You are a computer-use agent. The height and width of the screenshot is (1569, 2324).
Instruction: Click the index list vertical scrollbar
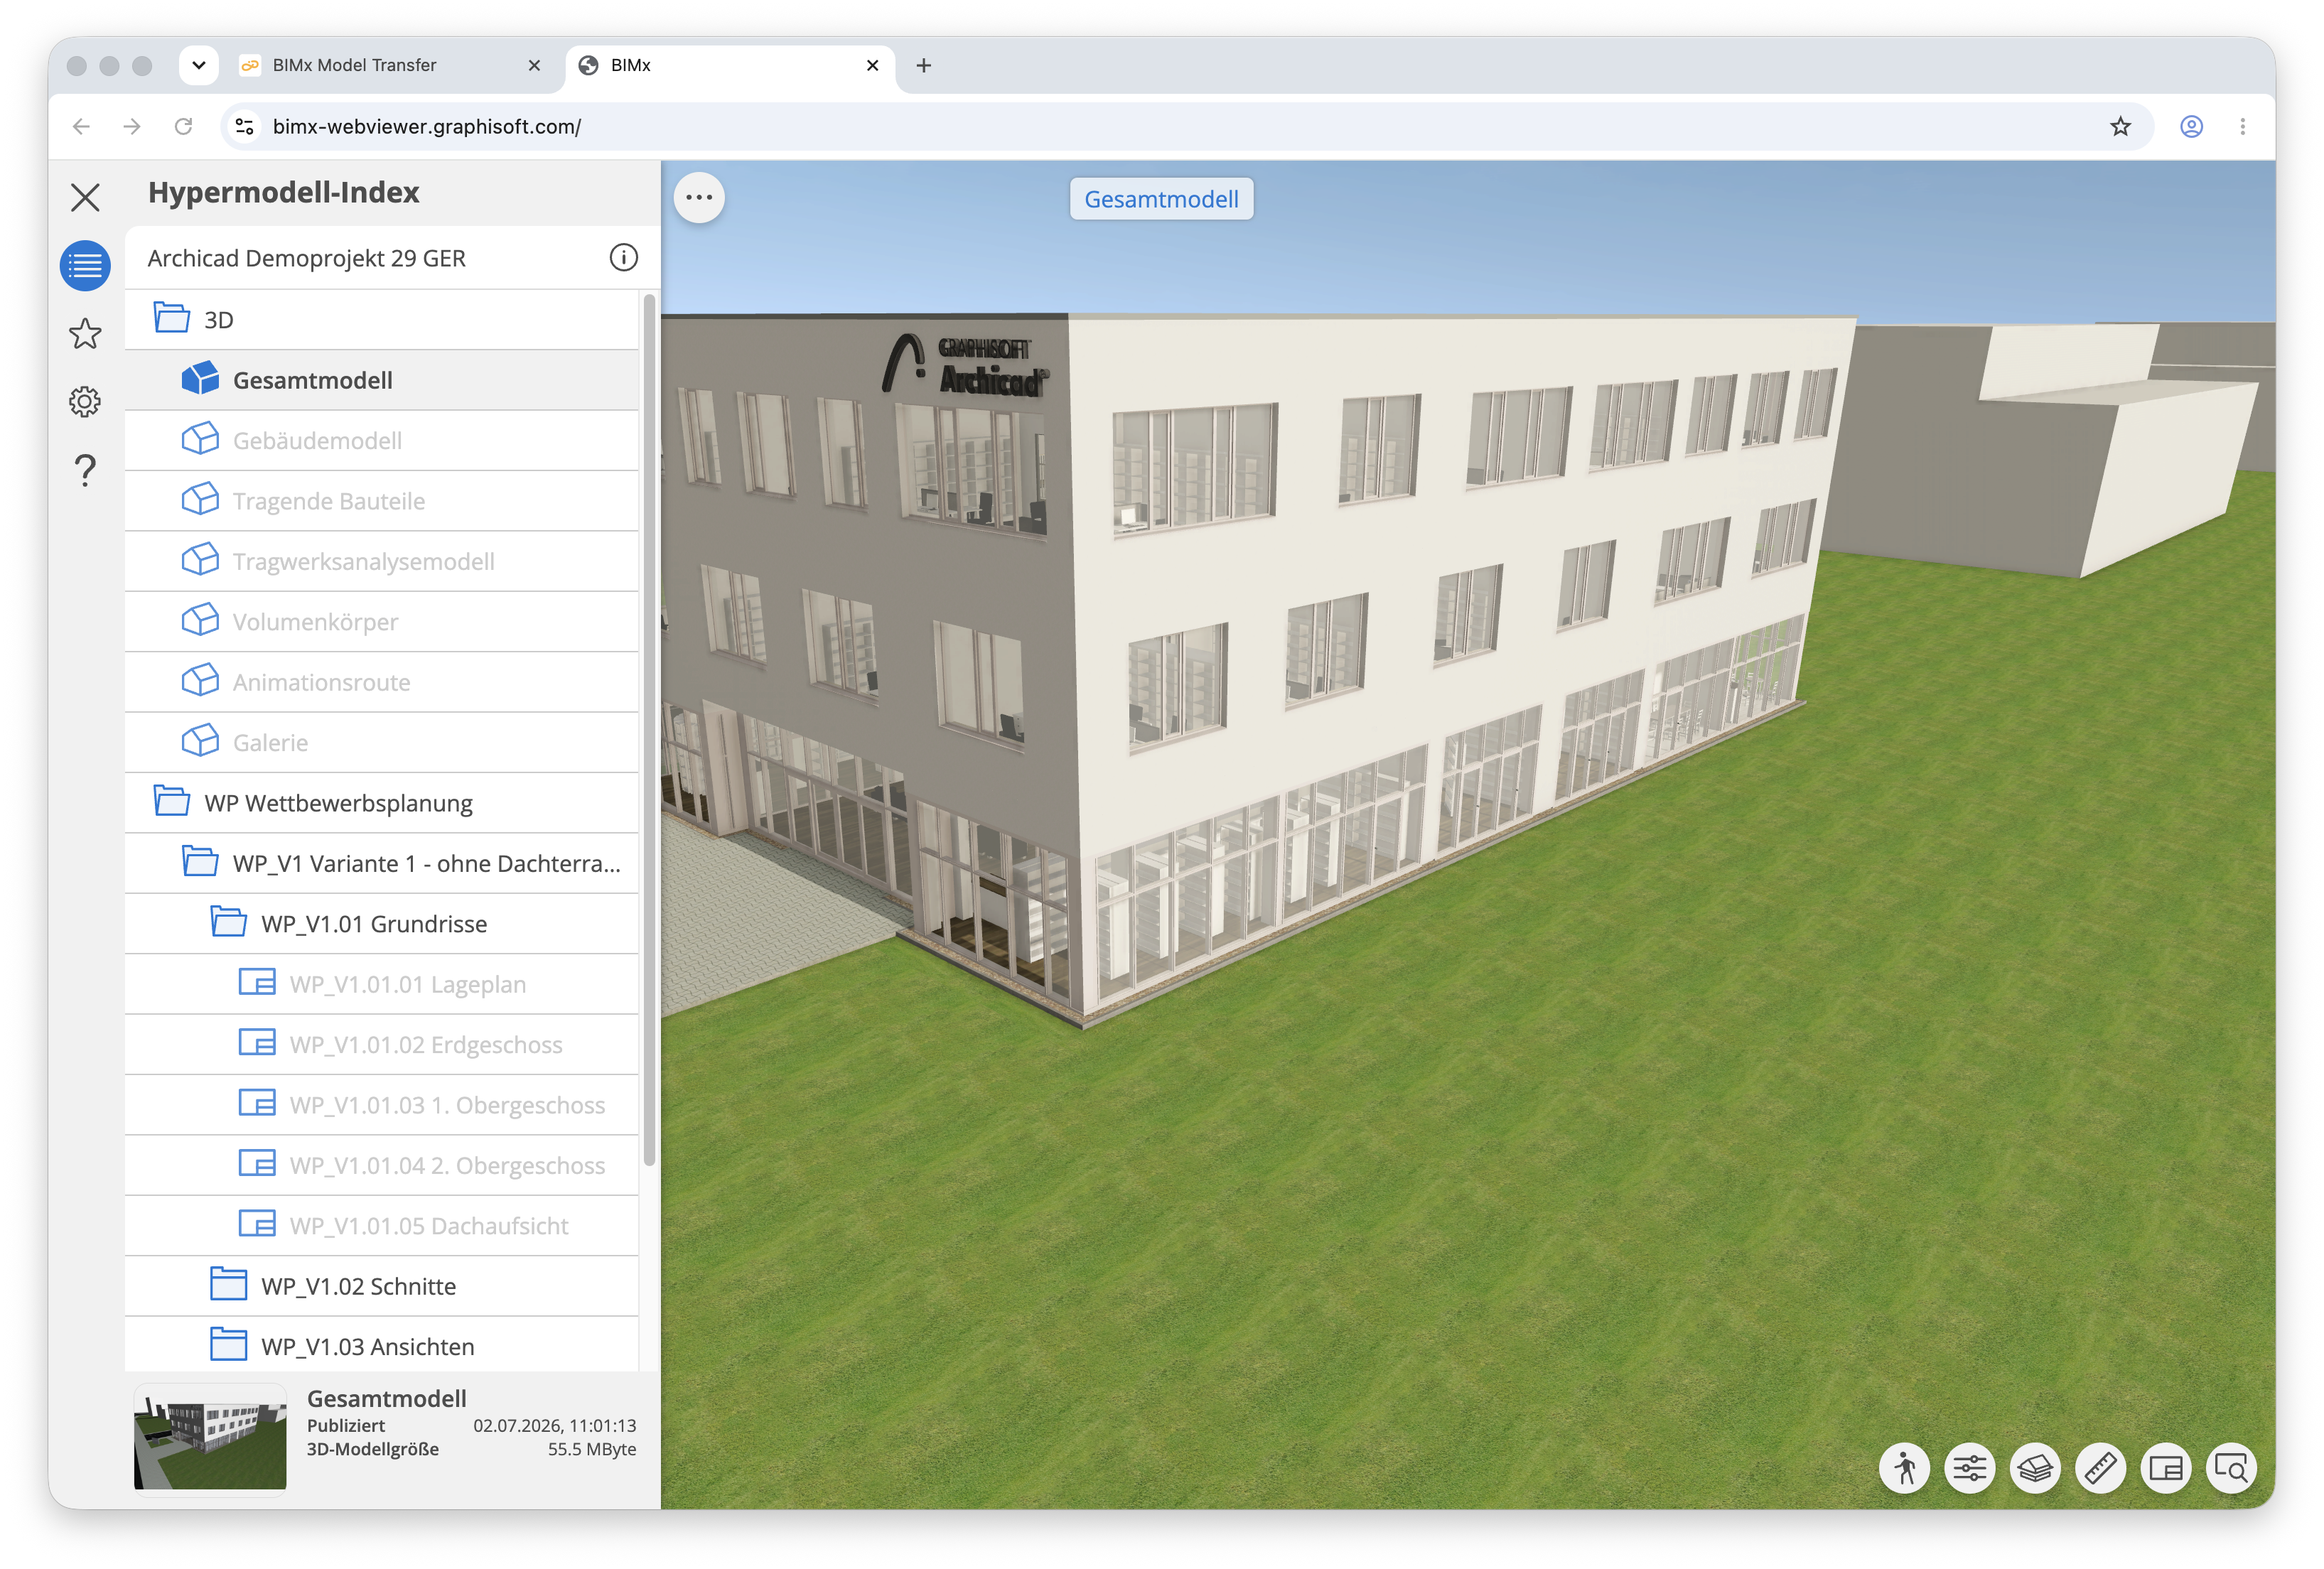(649, 730)
